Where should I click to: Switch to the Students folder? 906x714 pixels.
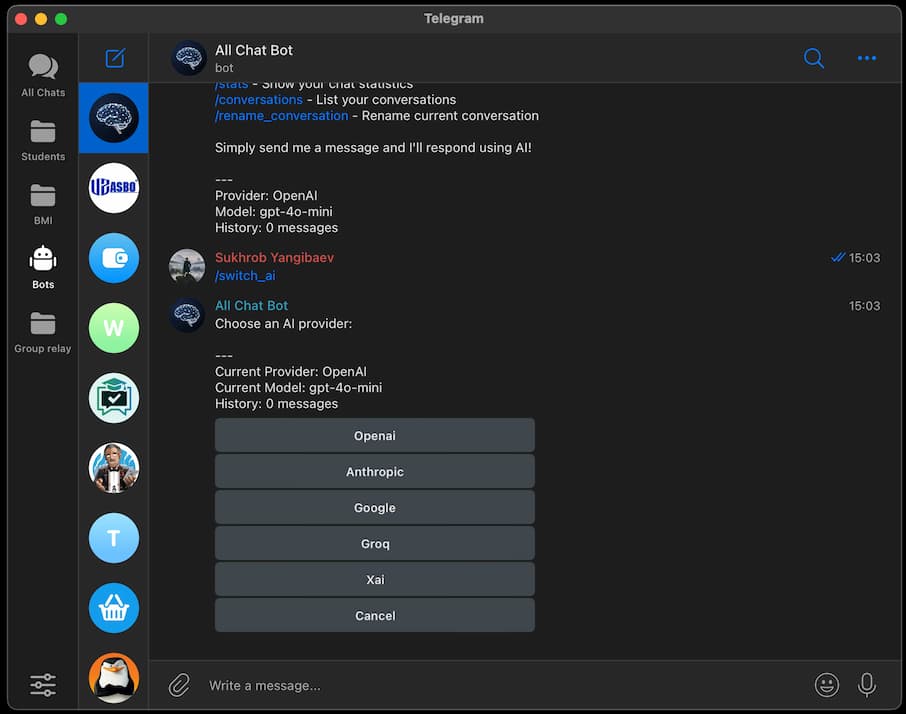pyautogui.click(x=43, y=140)
